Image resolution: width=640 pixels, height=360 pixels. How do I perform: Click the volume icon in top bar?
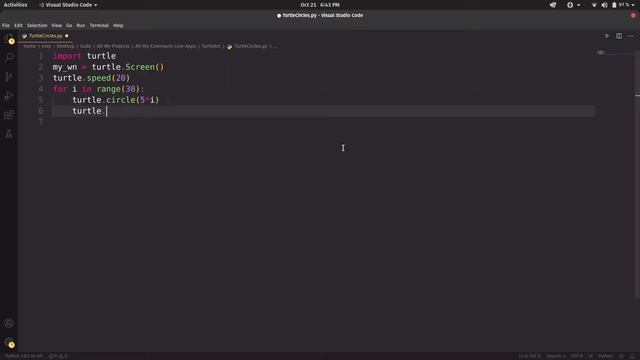coord(604,5)
